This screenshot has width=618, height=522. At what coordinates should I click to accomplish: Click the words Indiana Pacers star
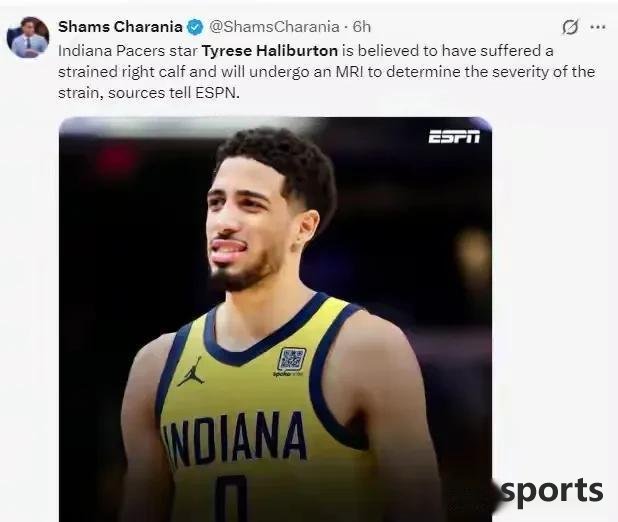(128, 51)
